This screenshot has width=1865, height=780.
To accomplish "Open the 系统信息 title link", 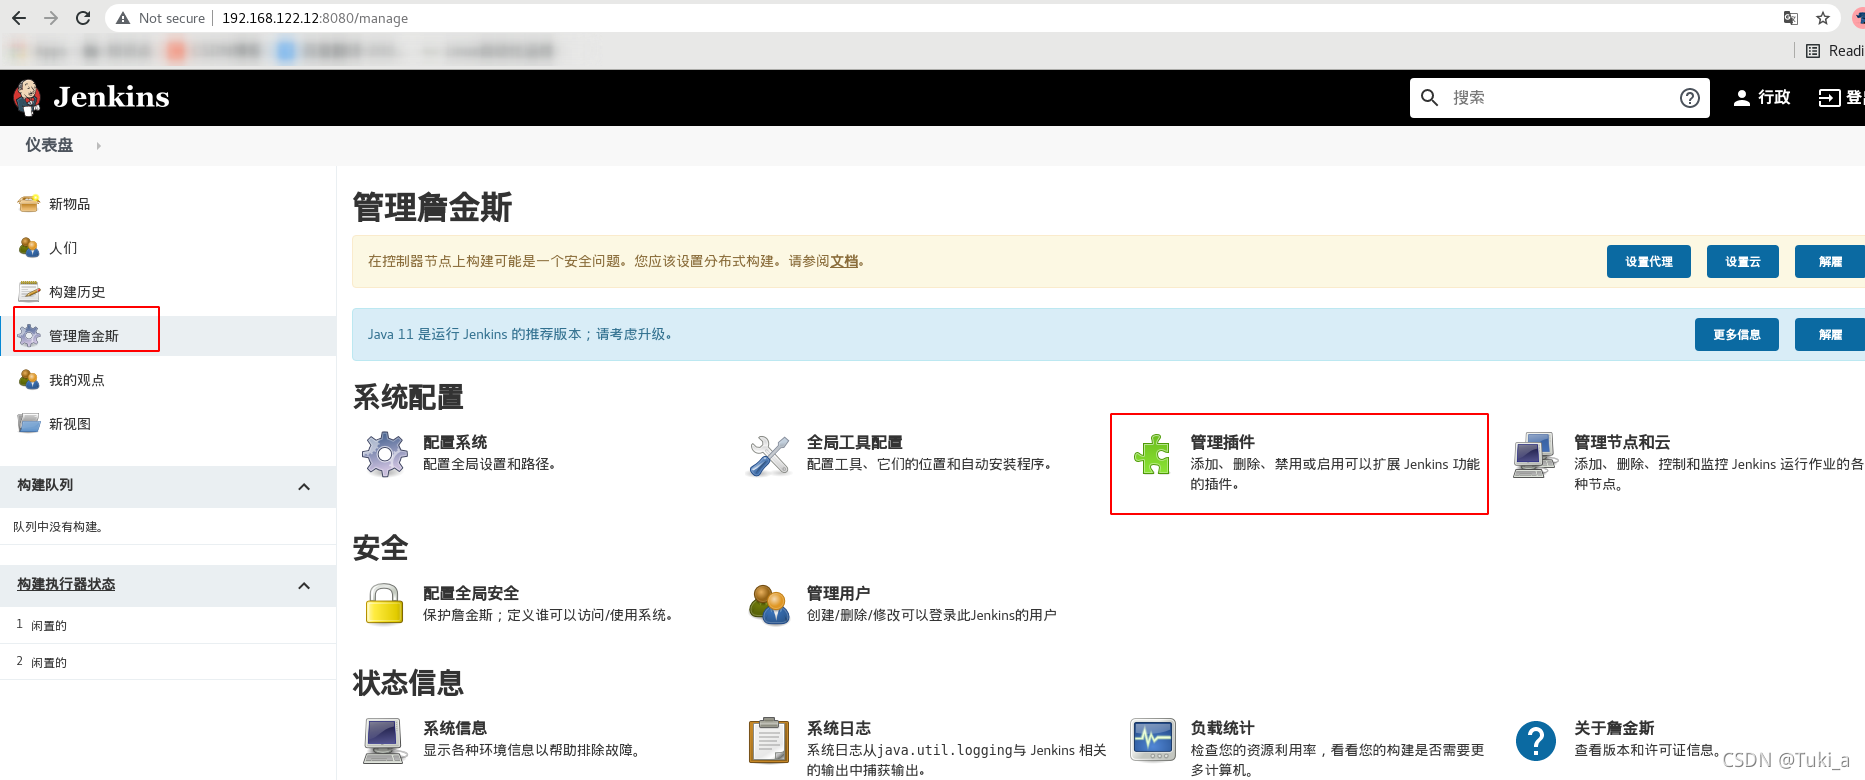I will point(455,728).
